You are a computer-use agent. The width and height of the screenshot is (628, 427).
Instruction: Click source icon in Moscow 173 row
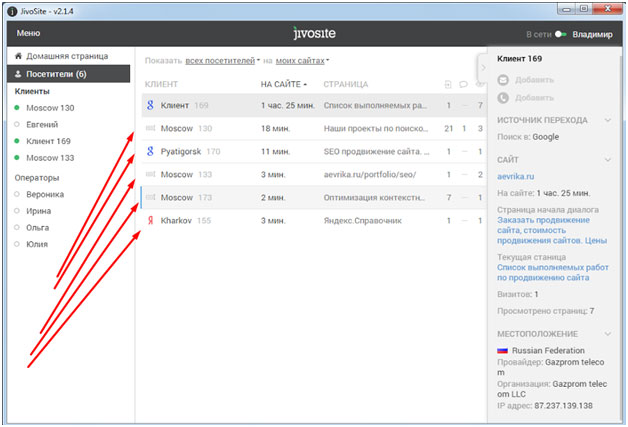tap(150, 197)
